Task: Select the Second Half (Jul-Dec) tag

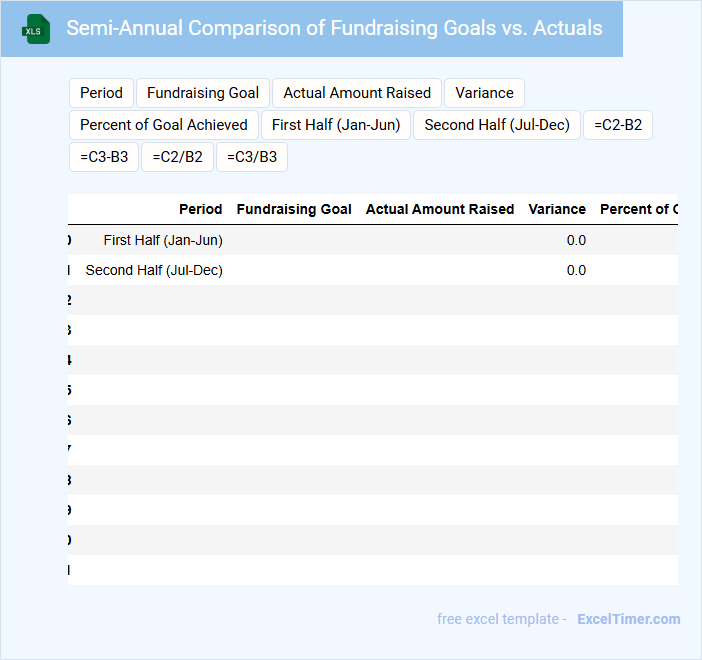Action: pyautogui.click(x=497, y=125)
